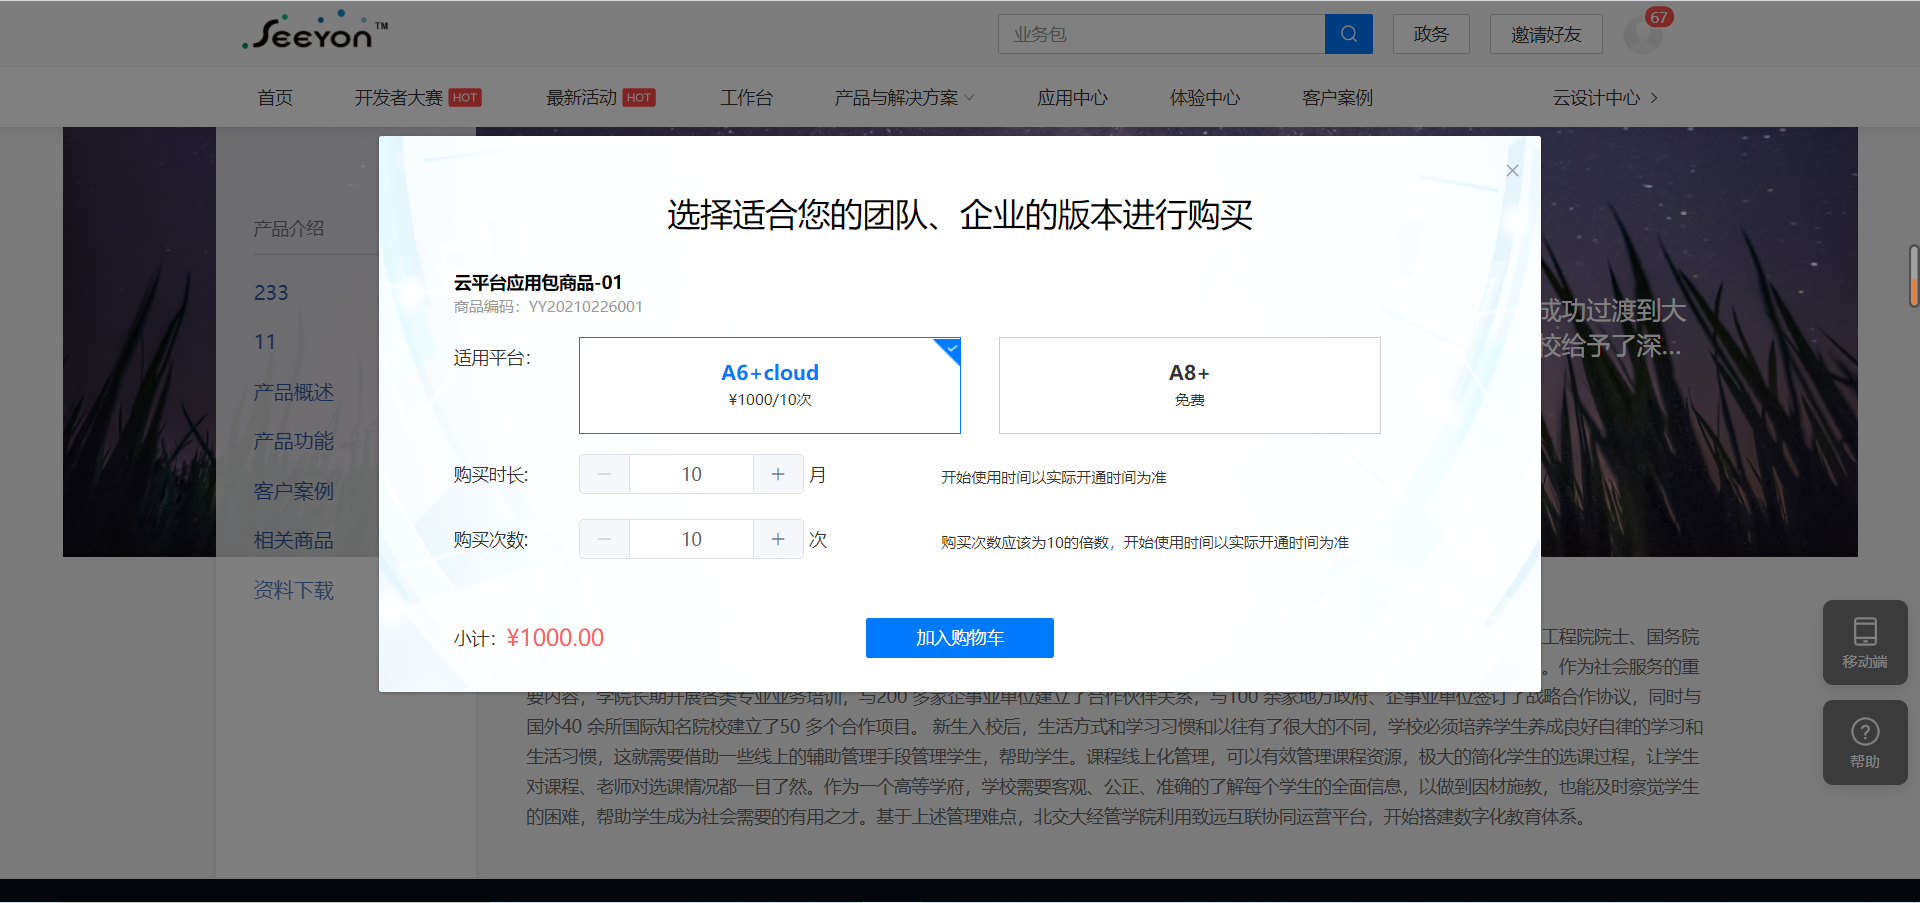The image size is (1920, 903).
Task: Jump to 产品概述 in sidebar
Action: pyautogui.click(x=294, y=392)
